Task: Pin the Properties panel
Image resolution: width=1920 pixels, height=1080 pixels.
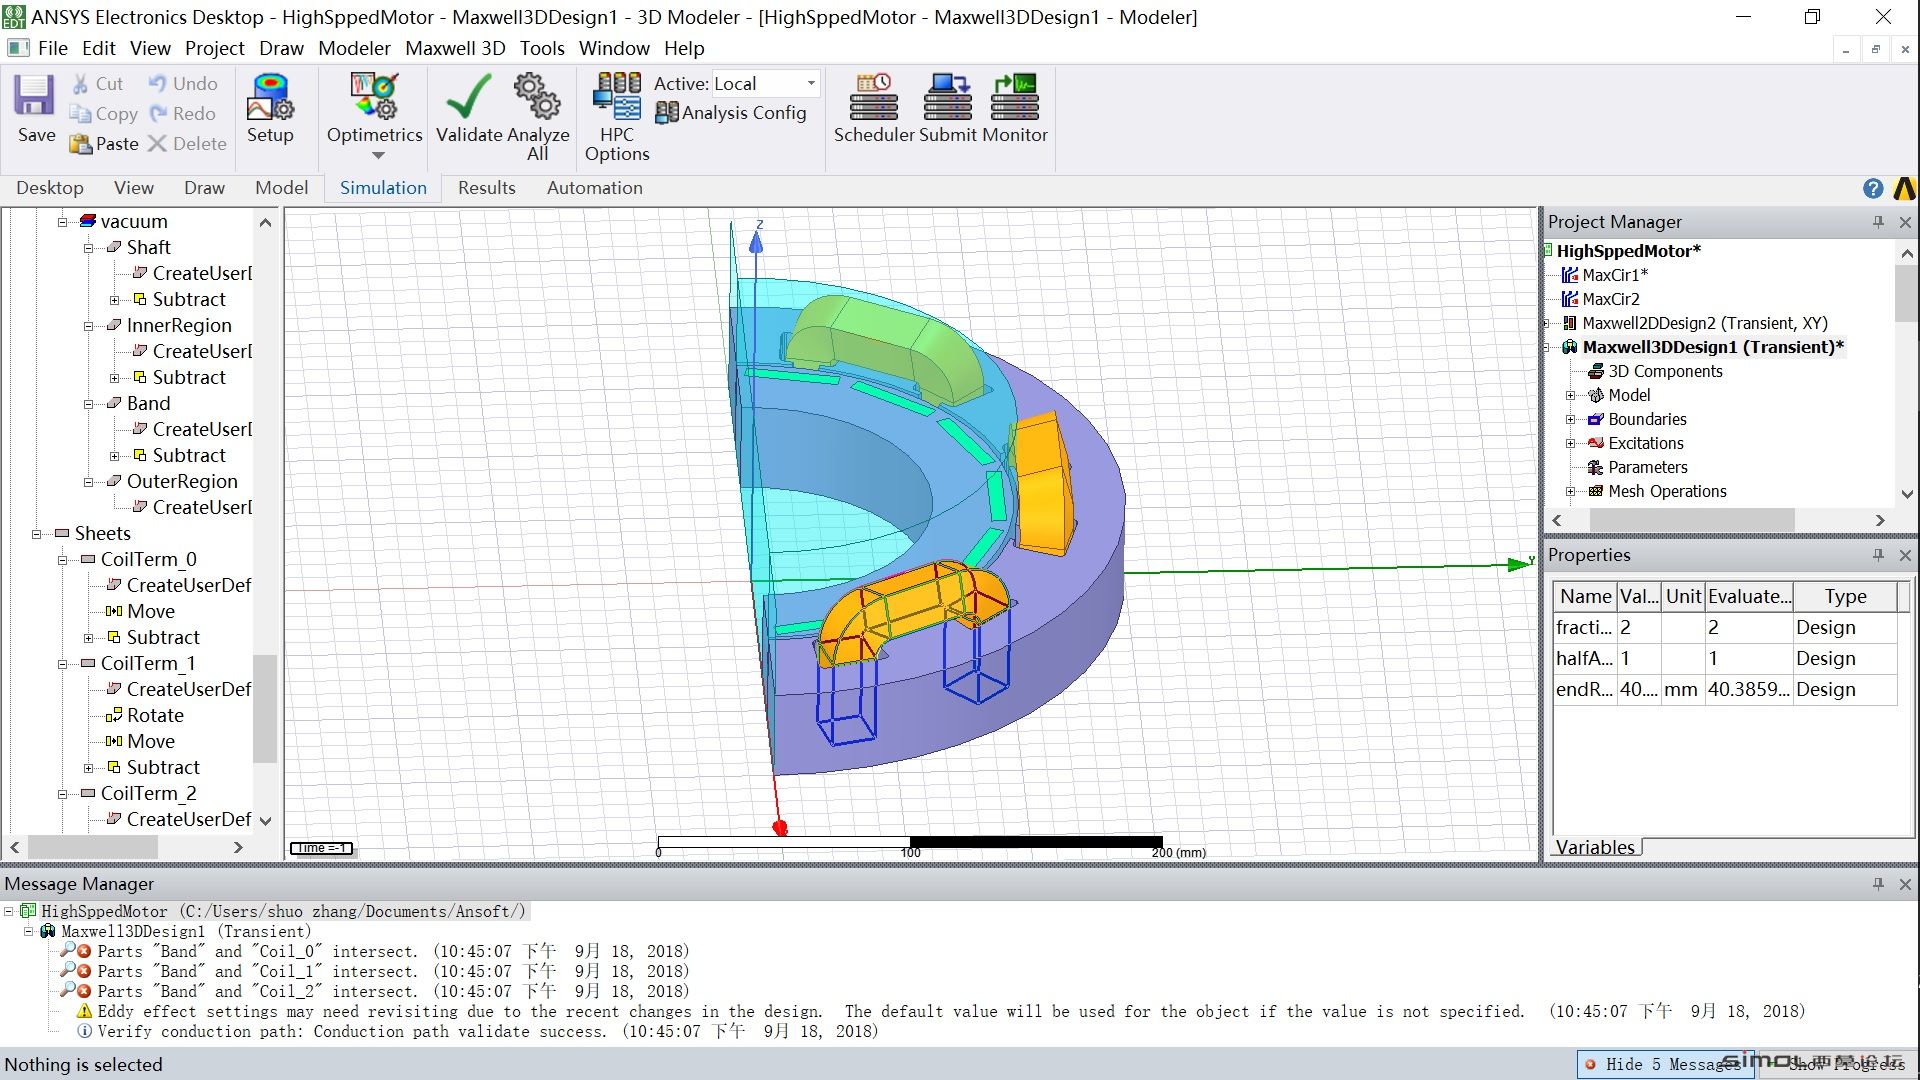Action: pyautogui.click(x=1878, y=555)
